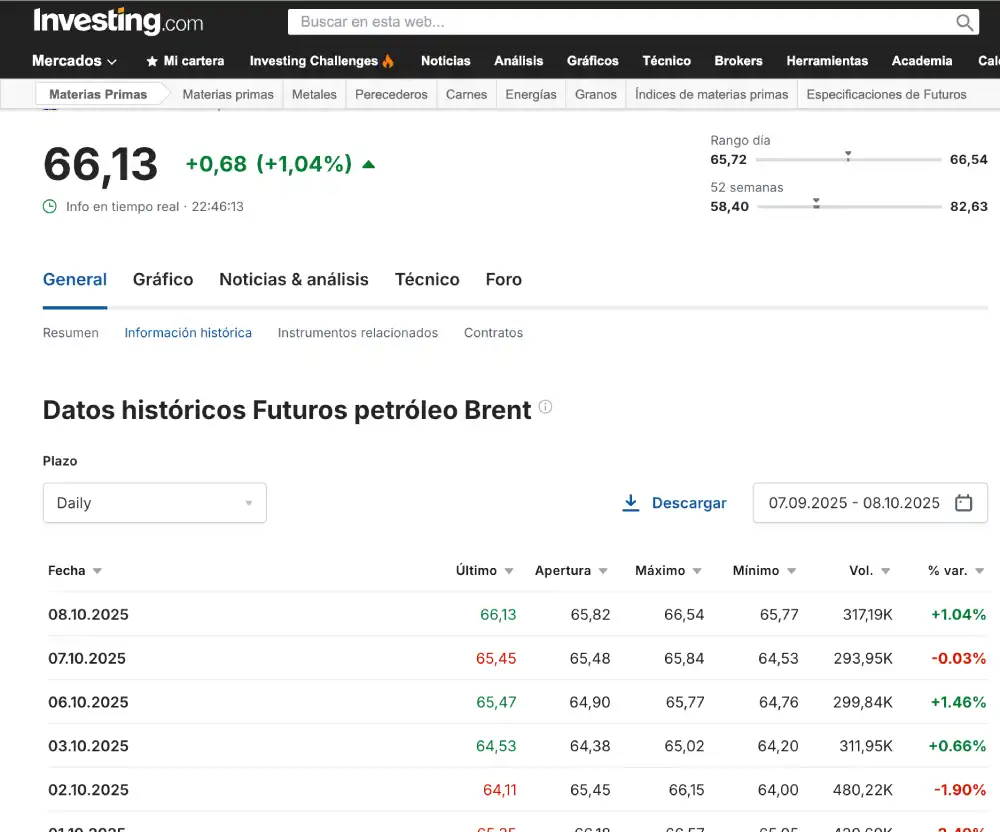This screenshot has width=1000, height=832.
Task: Open the calendar icon in date range
Action: click(964, 503)
